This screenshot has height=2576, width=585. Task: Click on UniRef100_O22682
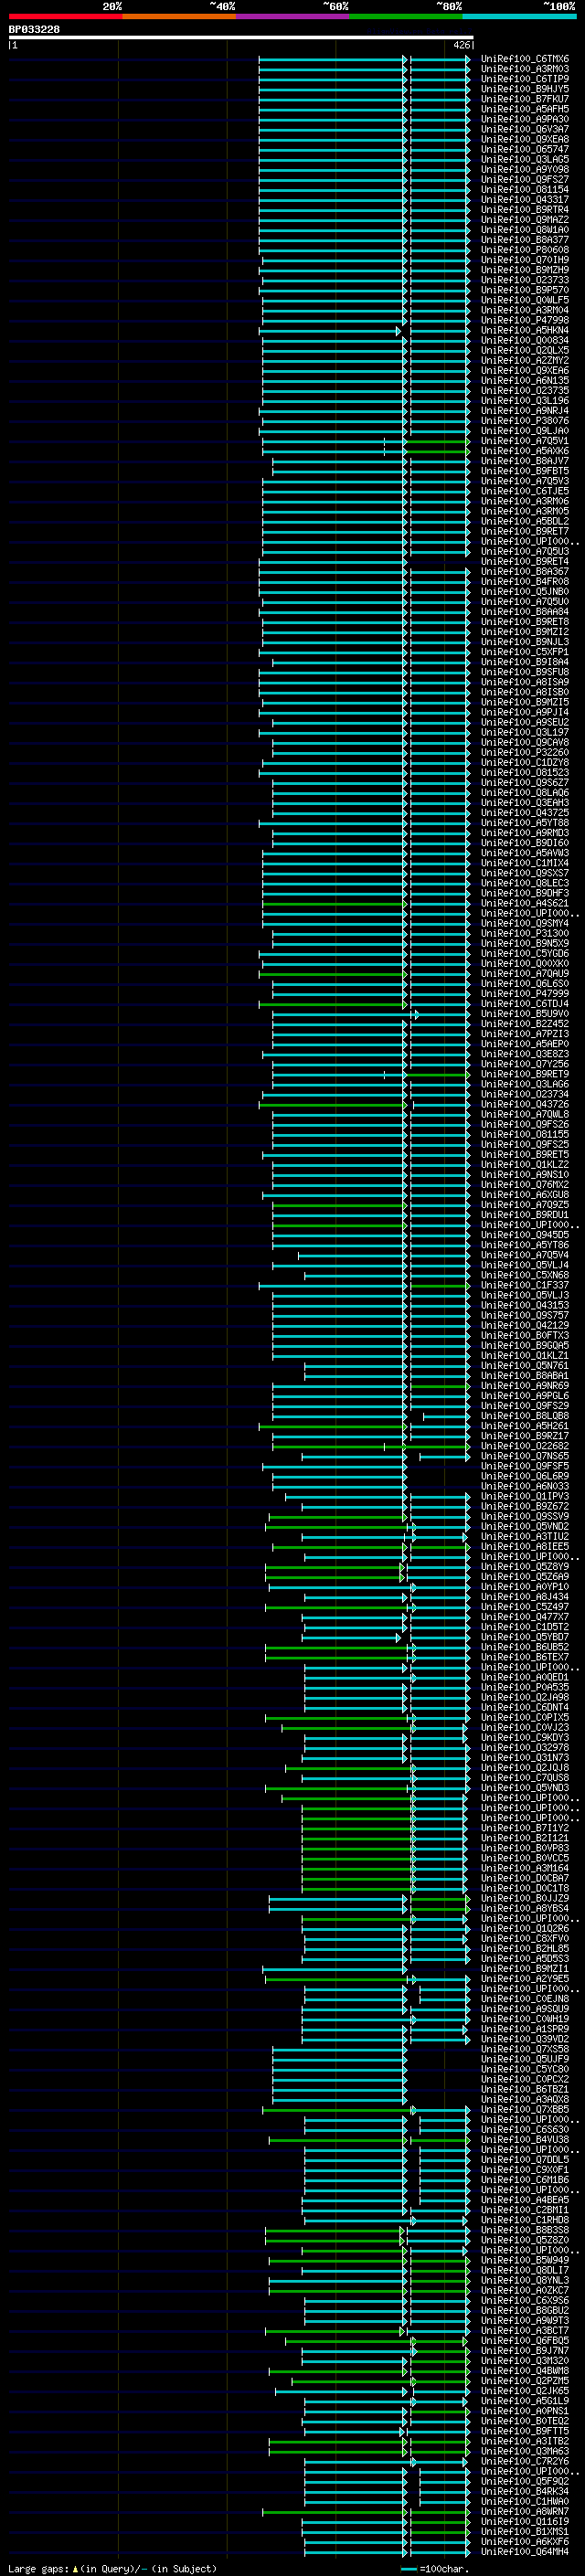(x=524, y=1446)
